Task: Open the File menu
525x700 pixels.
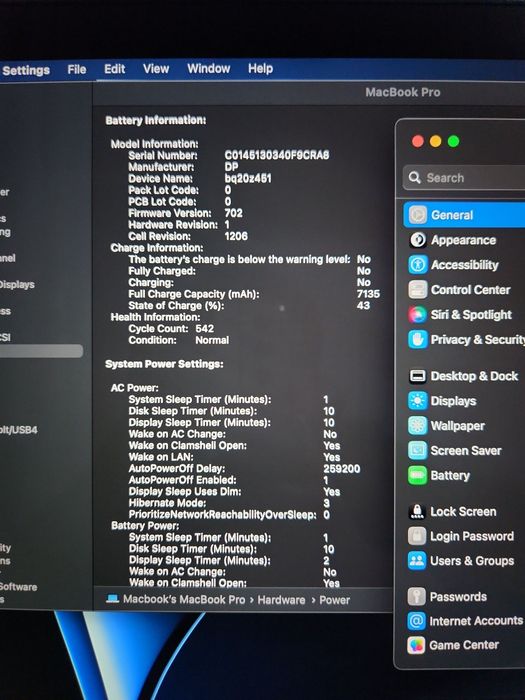Action: (77, 70)
